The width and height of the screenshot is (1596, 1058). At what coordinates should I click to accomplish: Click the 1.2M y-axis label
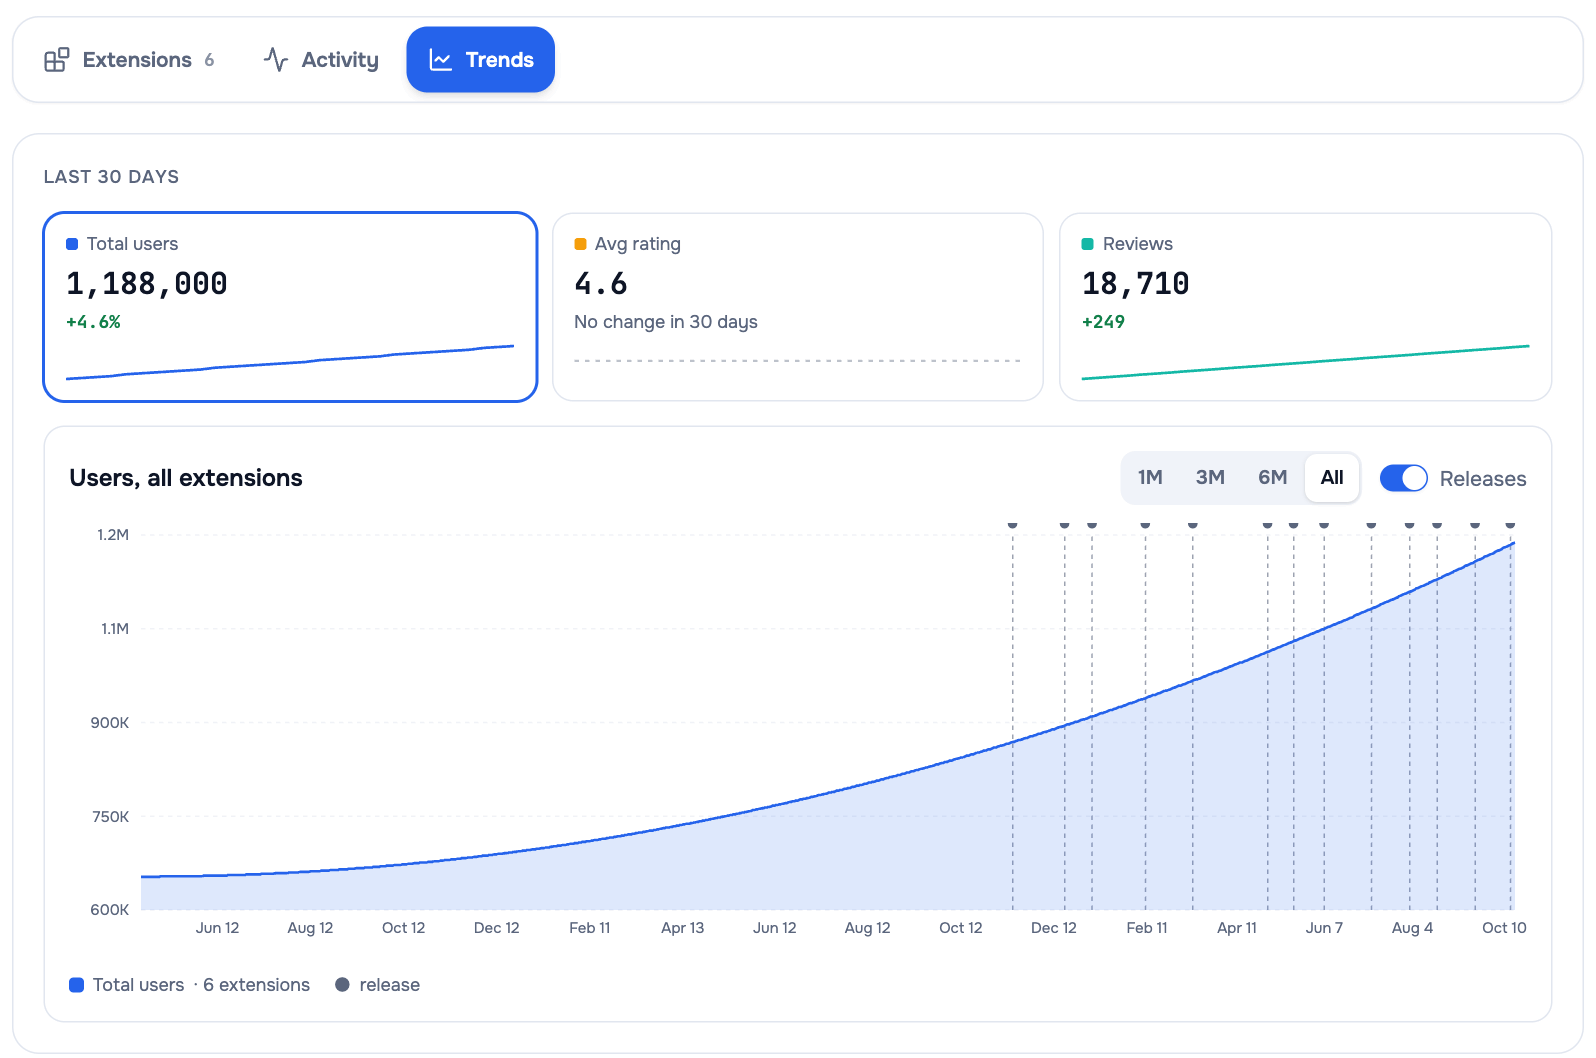[113, 535]
